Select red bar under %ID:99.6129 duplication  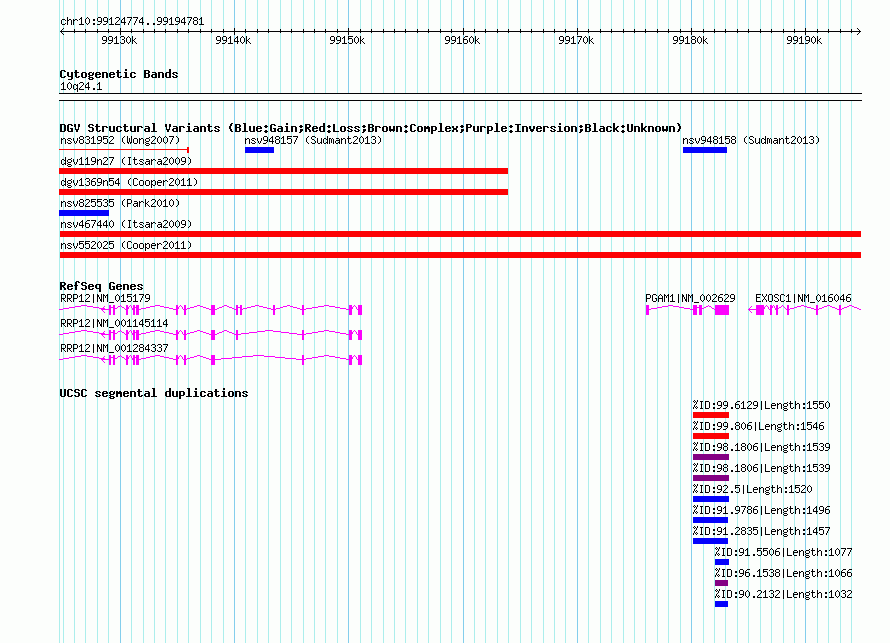[x=711, y=415]
